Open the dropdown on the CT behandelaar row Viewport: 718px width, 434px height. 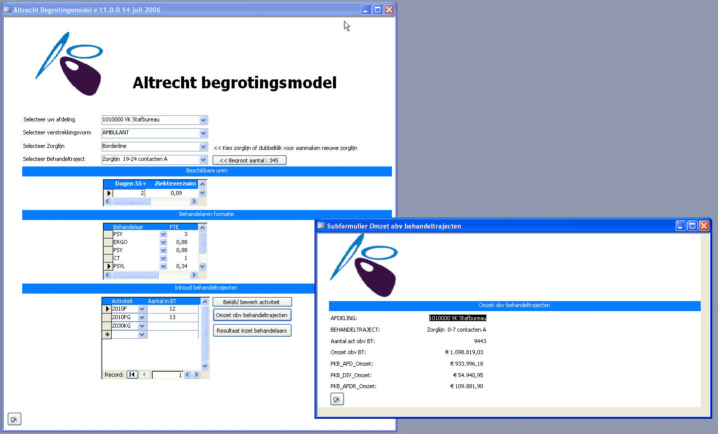[x=163, y=258]
